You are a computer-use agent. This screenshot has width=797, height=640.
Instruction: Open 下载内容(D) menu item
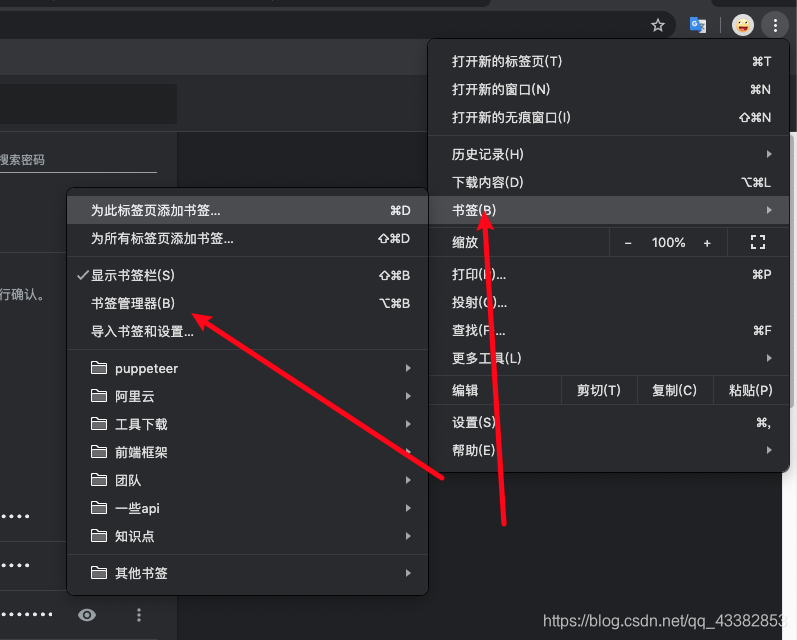[609, 182]
